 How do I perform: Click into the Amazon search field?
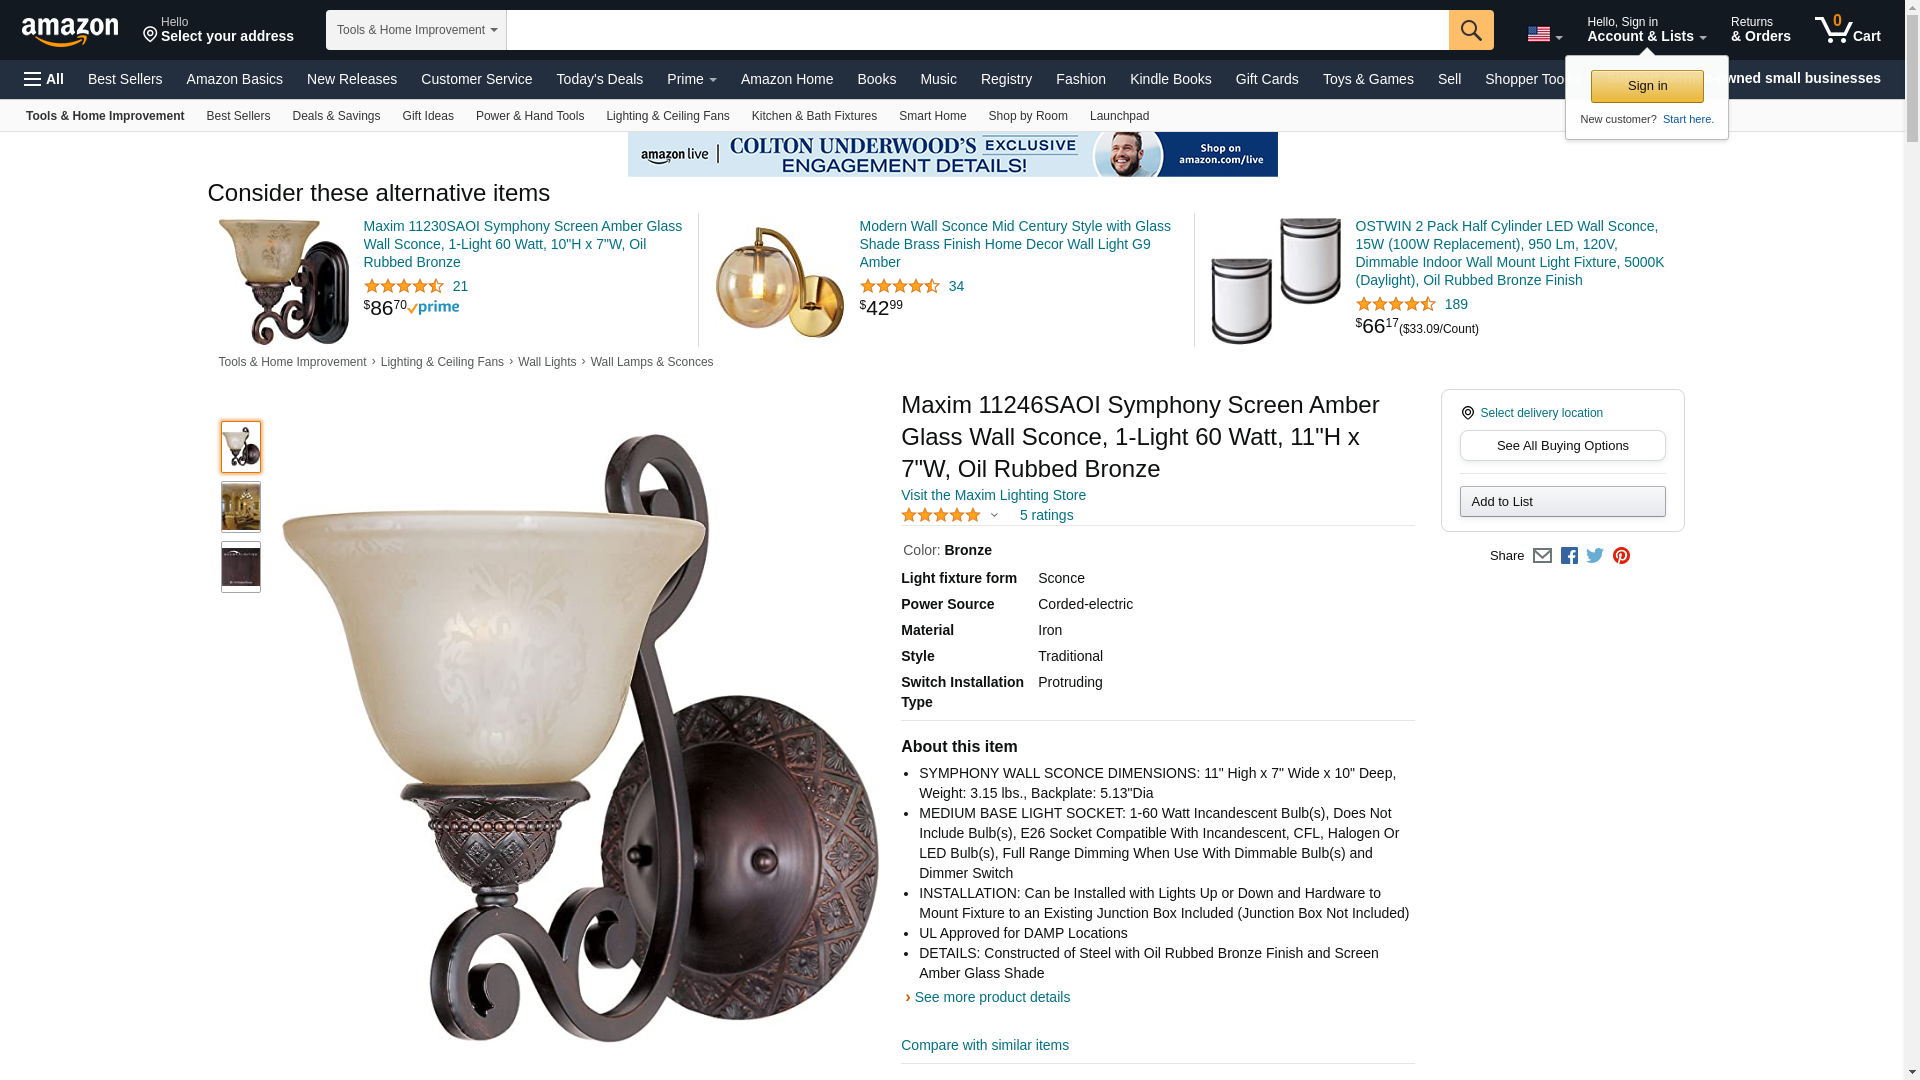tap(977, 30)
